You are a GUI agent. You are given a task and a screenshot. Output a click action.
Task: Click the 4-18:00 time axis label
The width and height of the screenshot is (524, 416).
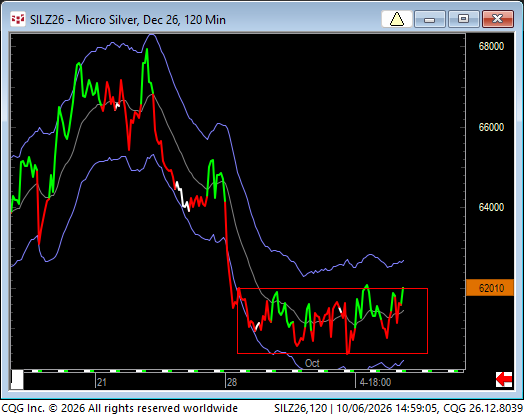(x=375, y=382)
